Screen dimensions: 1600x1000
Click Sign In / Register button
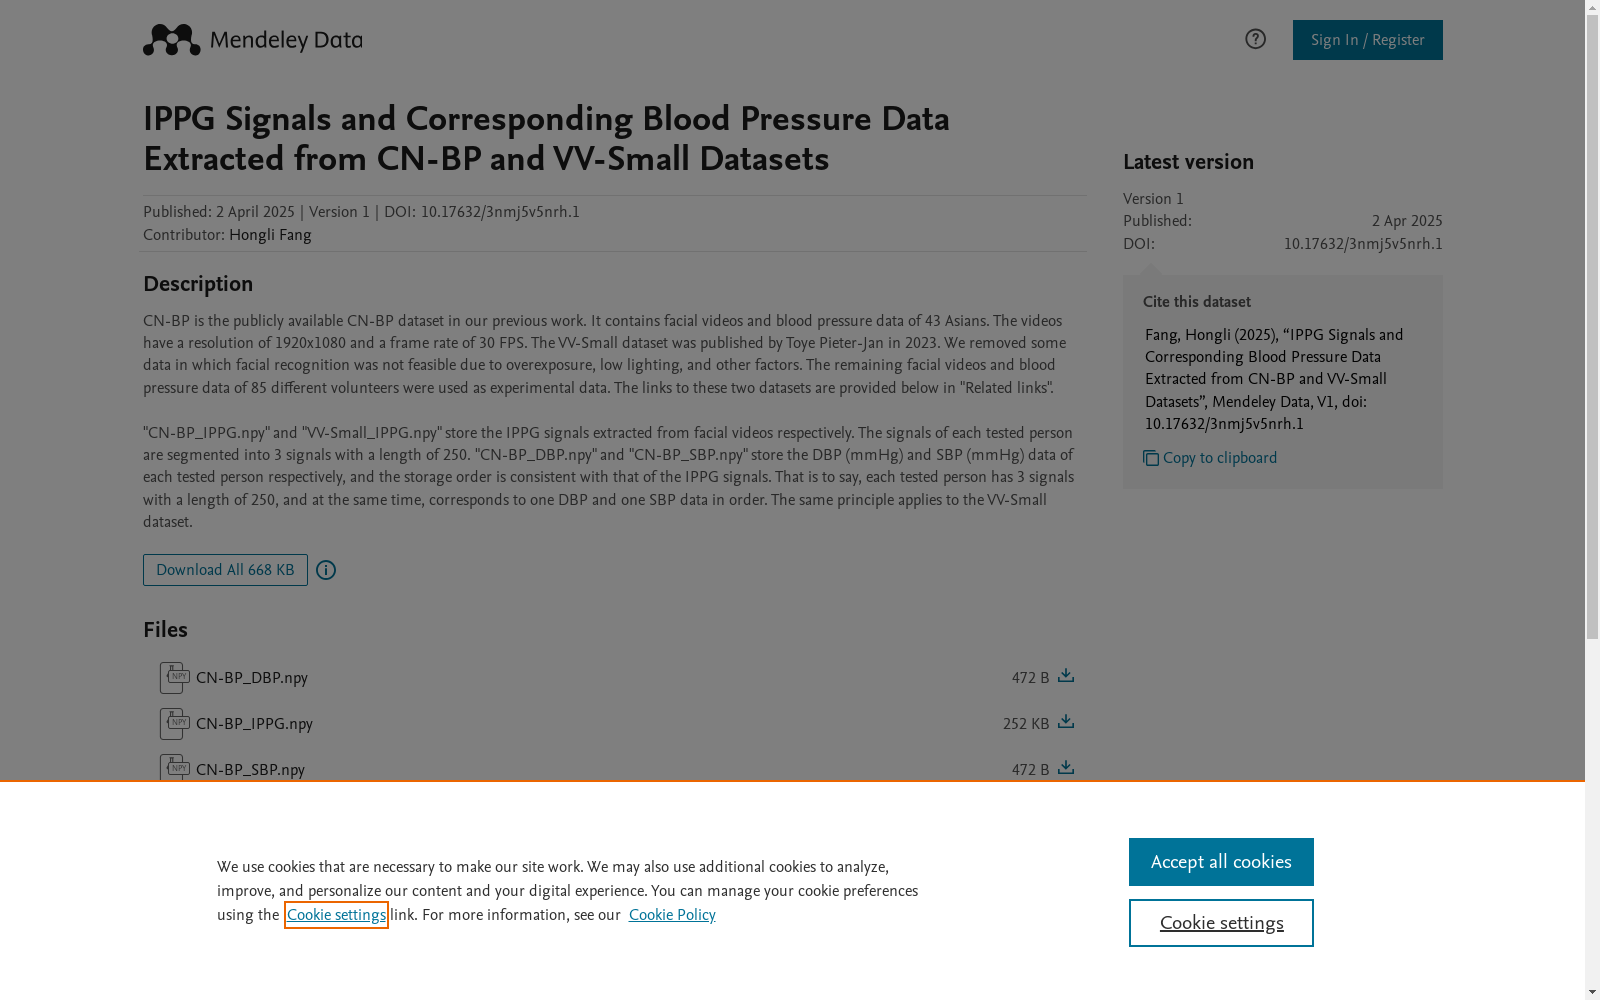click(x=1367, y=40)
